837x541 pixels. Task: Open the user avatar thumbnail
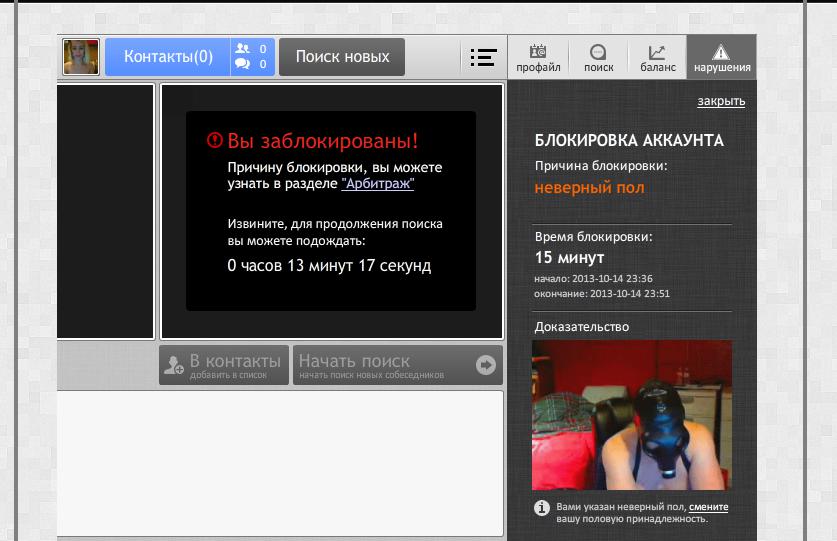(x=81, y=57)
